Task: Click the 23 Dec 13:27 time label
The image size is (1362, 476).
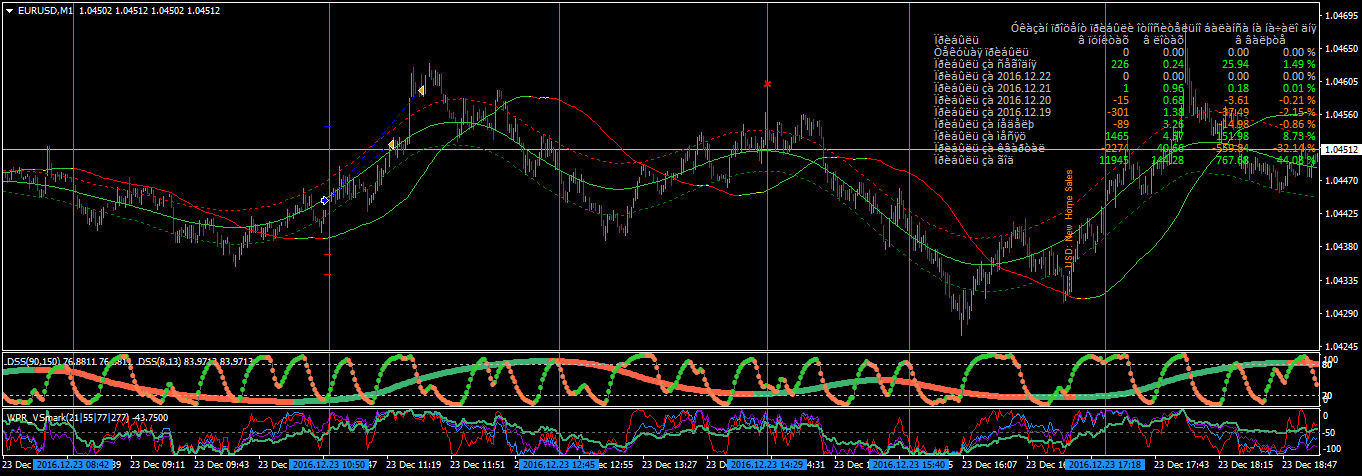Action: click(x=672, y=466)
